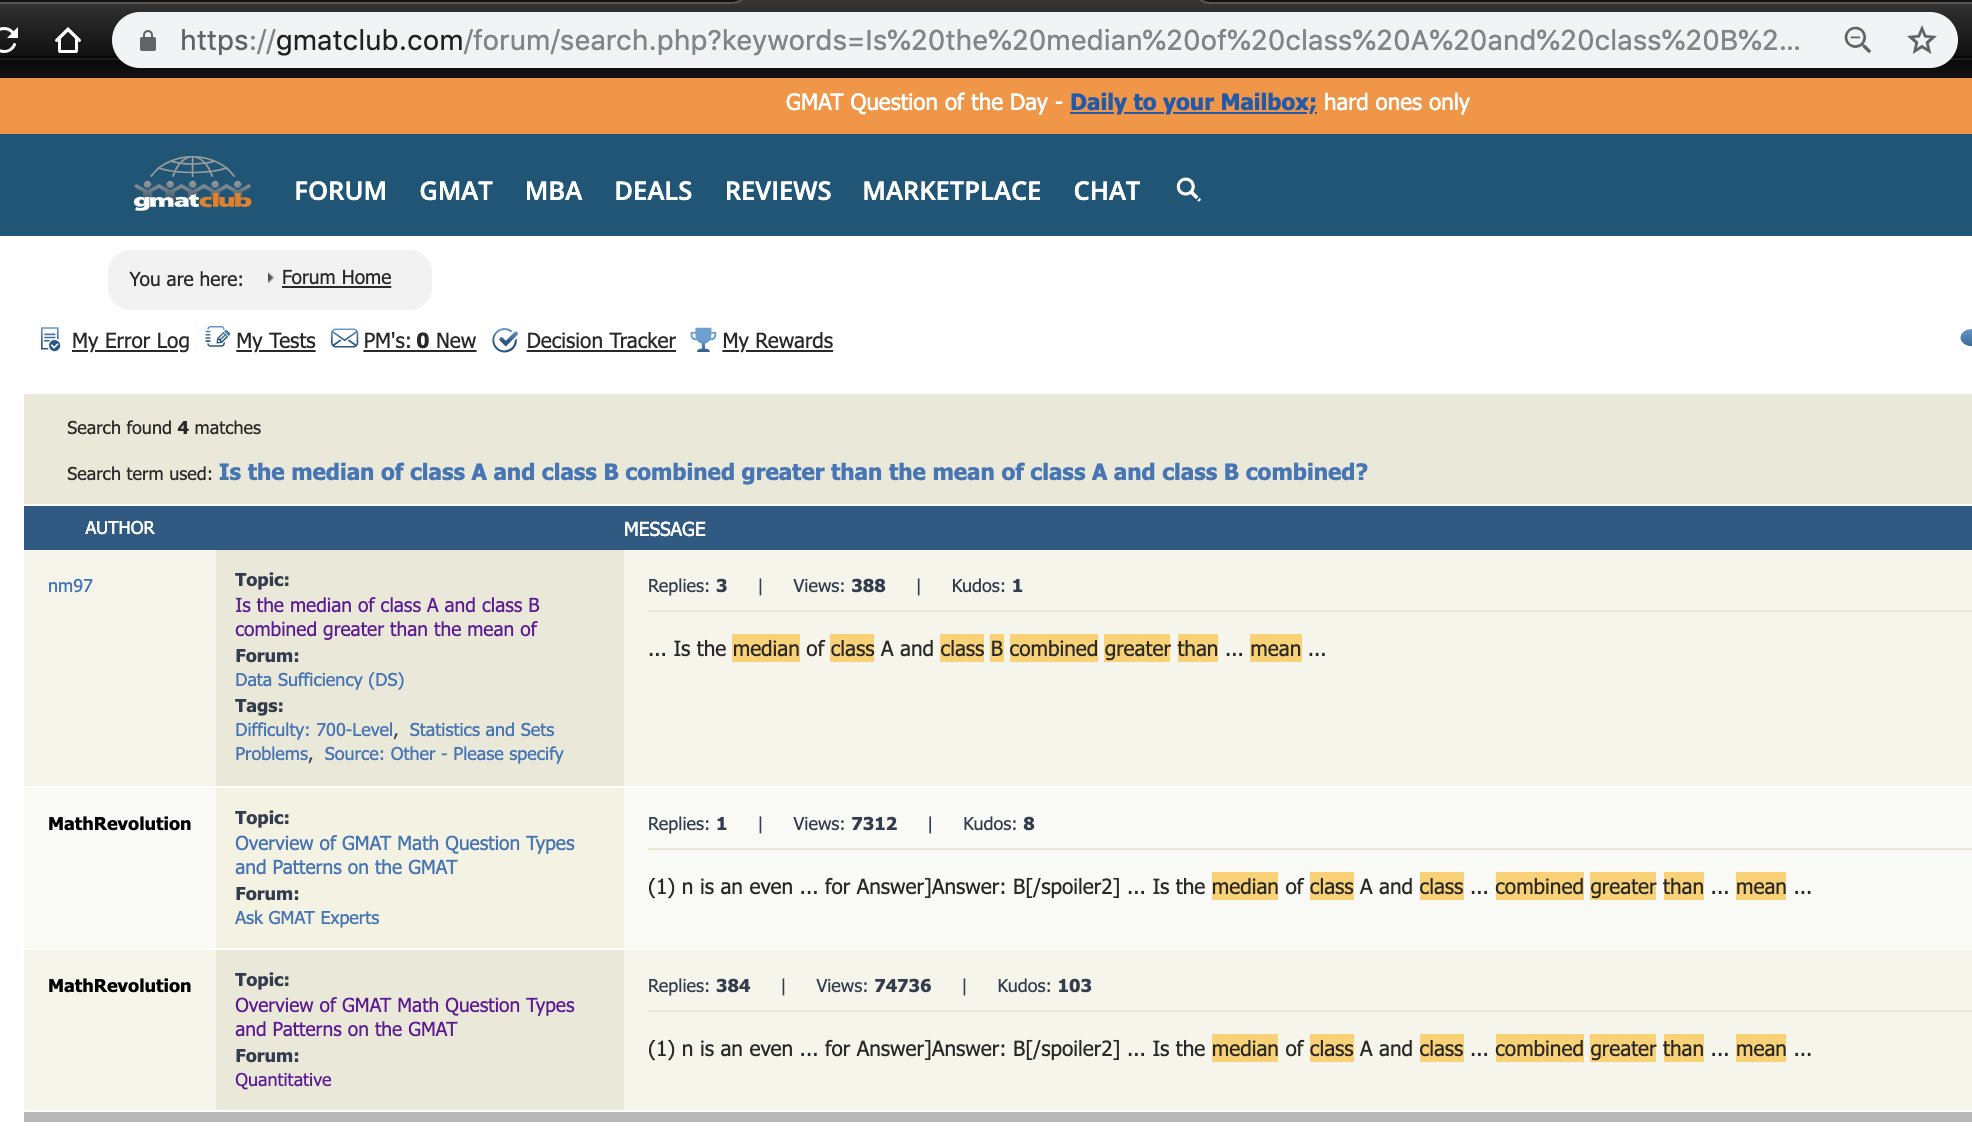Open the REVIEWS menu
Viewport: 1972px width, 1144px height.
(778, 191)
